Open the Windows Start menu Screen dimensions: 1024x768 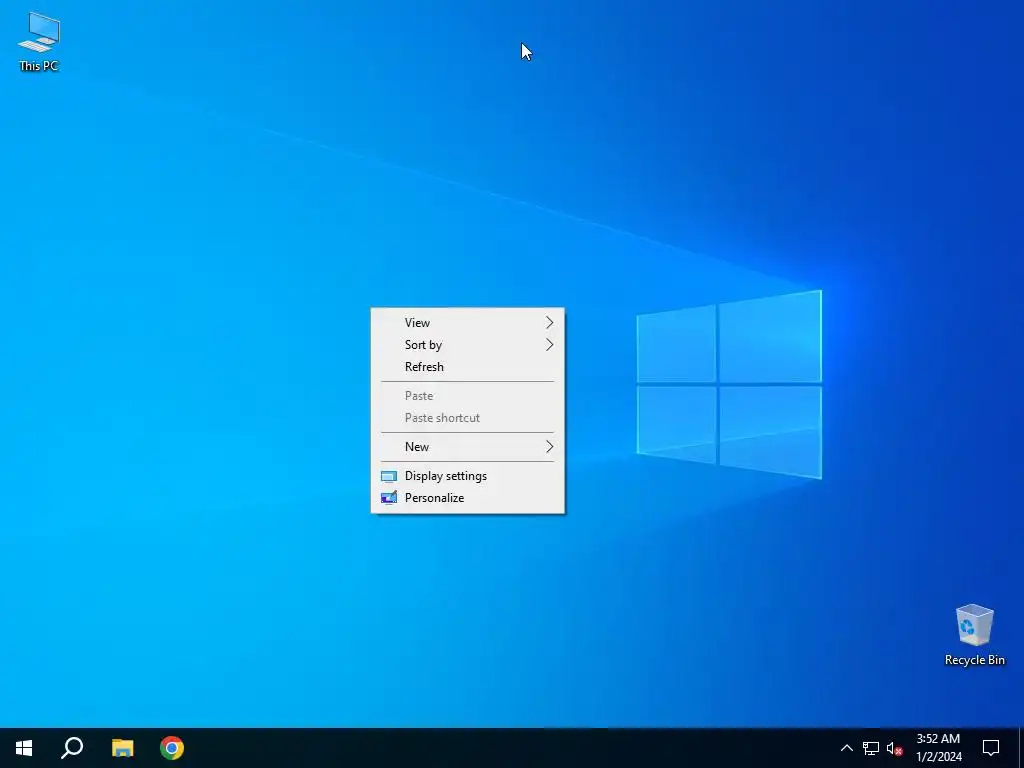point(24,748)
